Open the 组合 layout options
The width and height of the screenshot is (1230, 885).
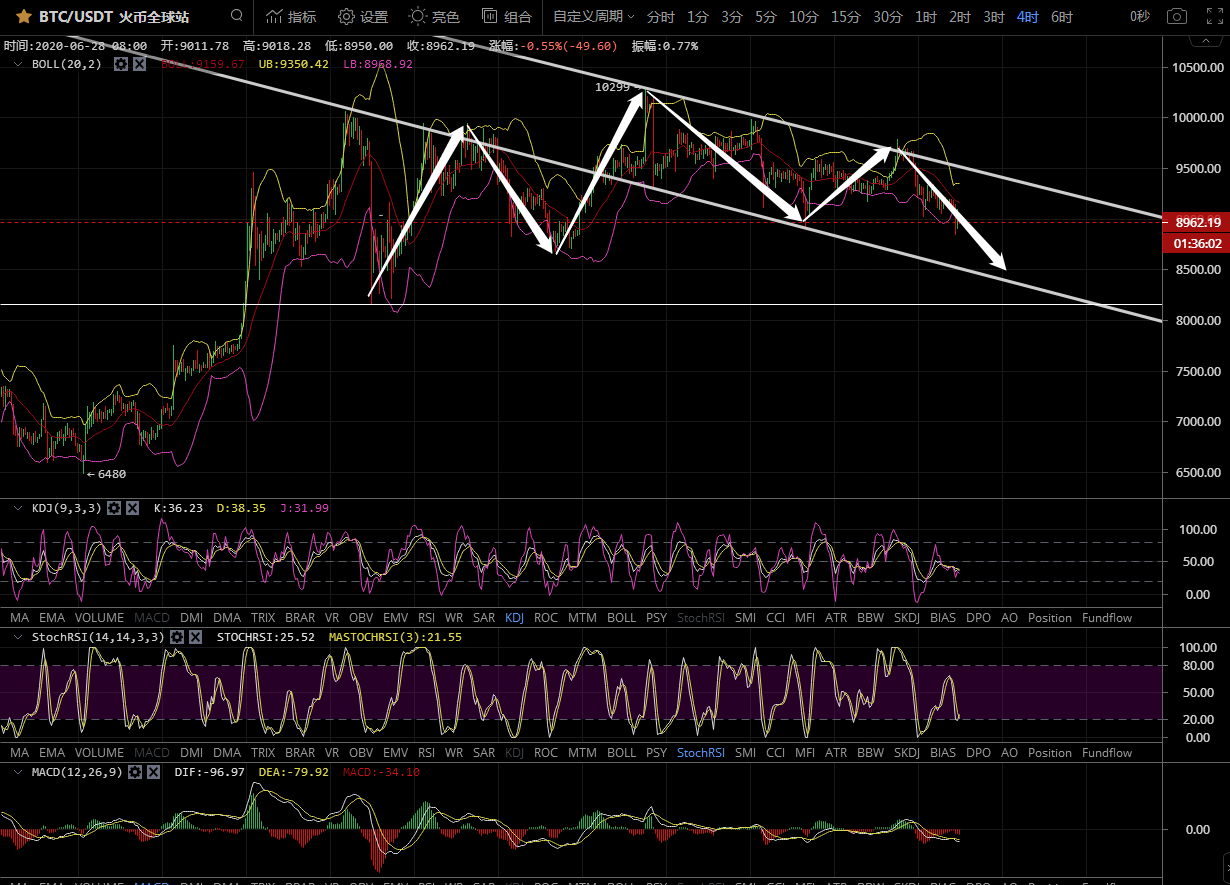coord(507,17)
